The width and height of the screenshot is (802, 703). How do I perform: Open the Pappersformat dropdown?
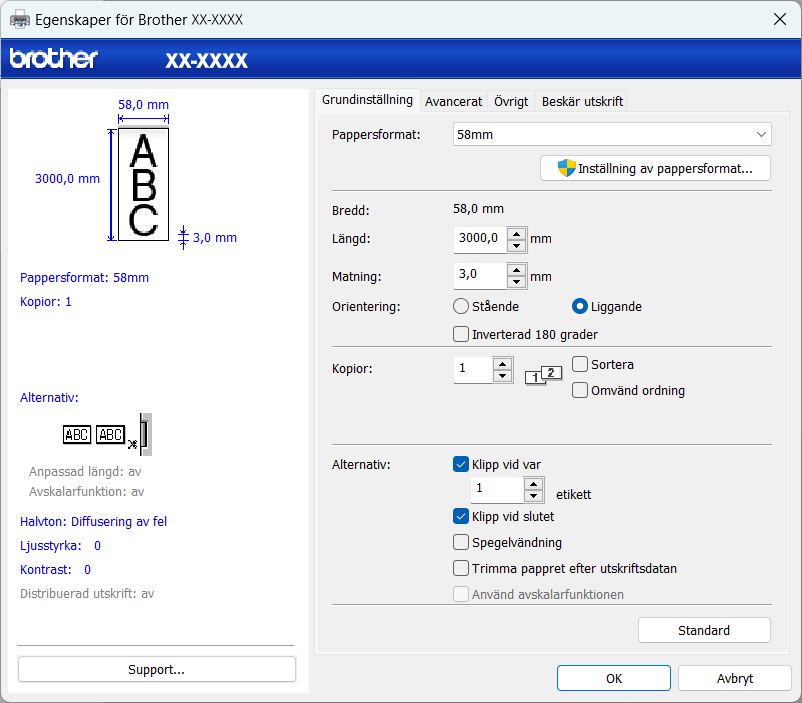(x=612, y=134)
